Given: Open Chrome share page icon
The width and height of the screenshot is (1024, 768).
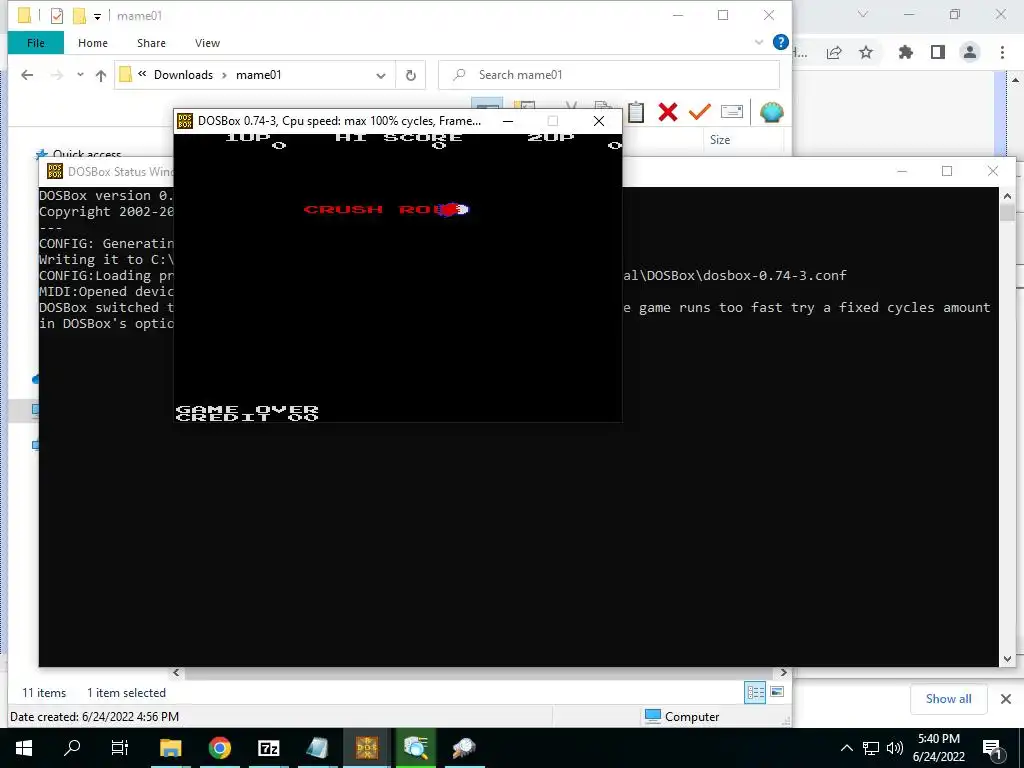Looking at the screenshot, I should click(834, 53).
